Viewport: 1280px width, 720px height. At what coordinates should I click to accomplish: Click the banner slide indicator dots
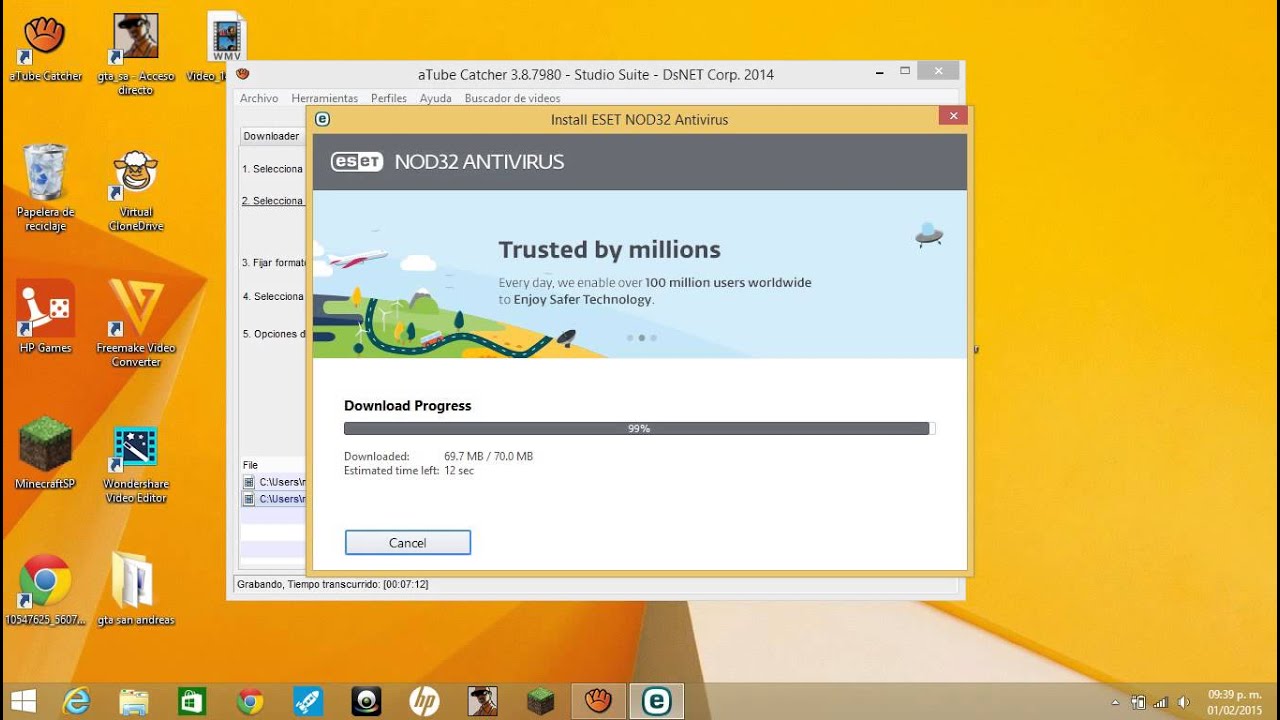pos(641,338)
